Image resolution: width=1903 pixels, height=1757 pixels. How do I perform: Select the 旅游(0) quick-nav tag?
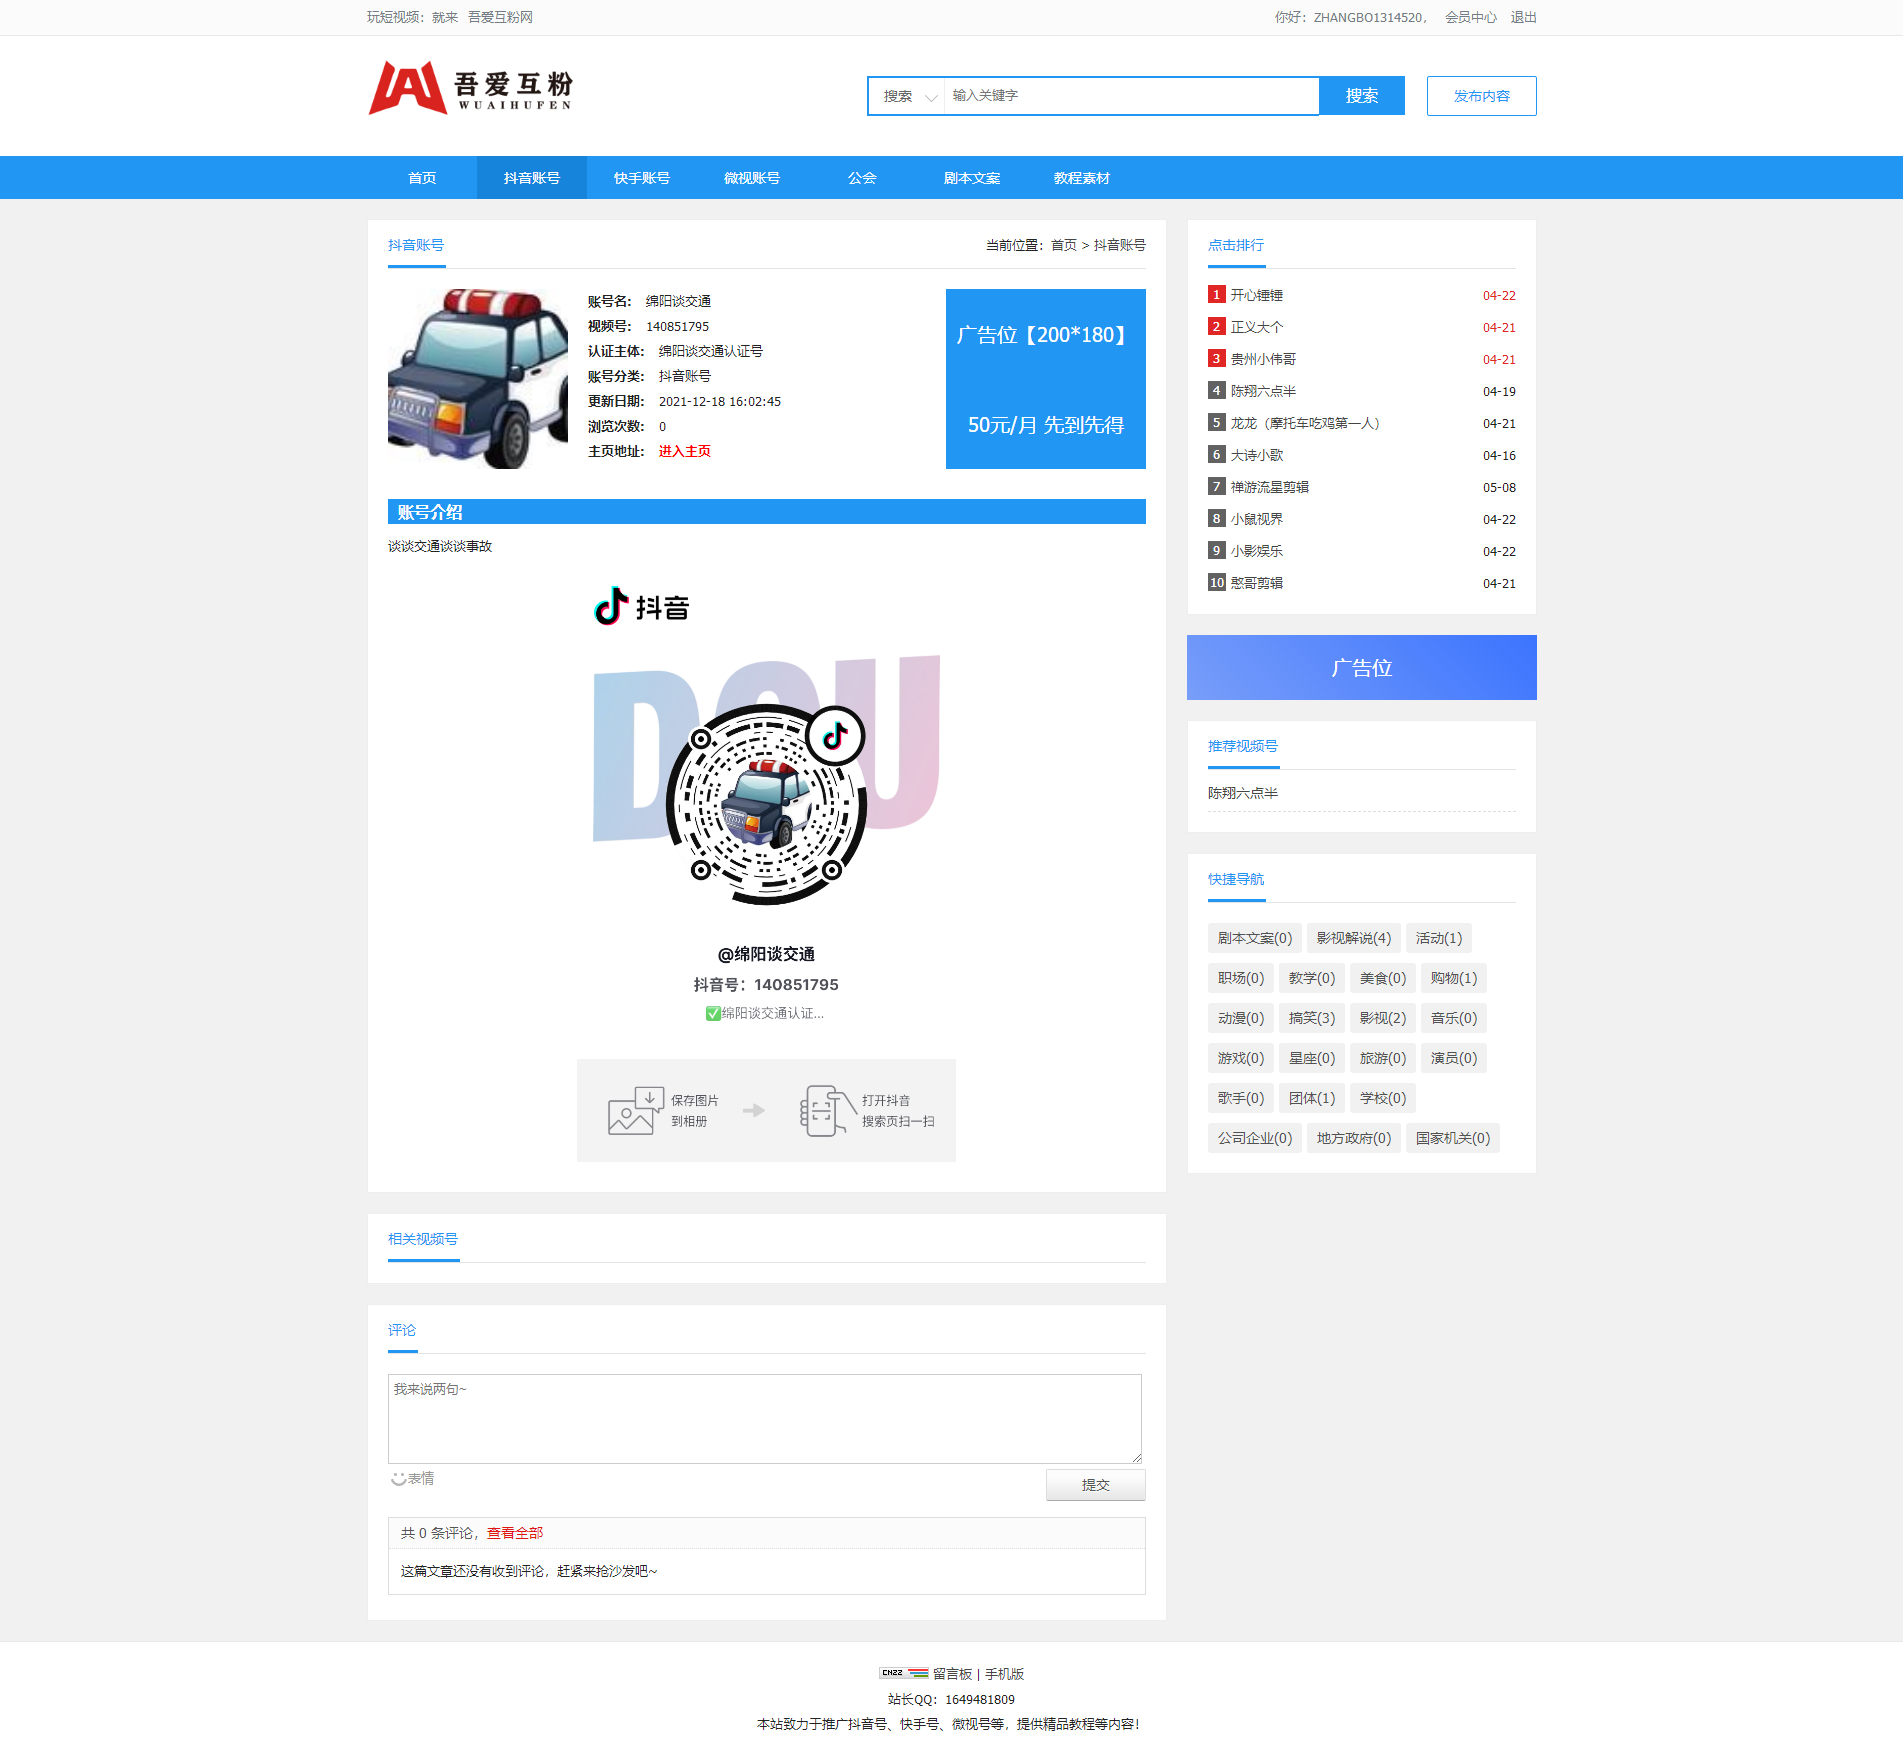(x=1383, y=1058)
